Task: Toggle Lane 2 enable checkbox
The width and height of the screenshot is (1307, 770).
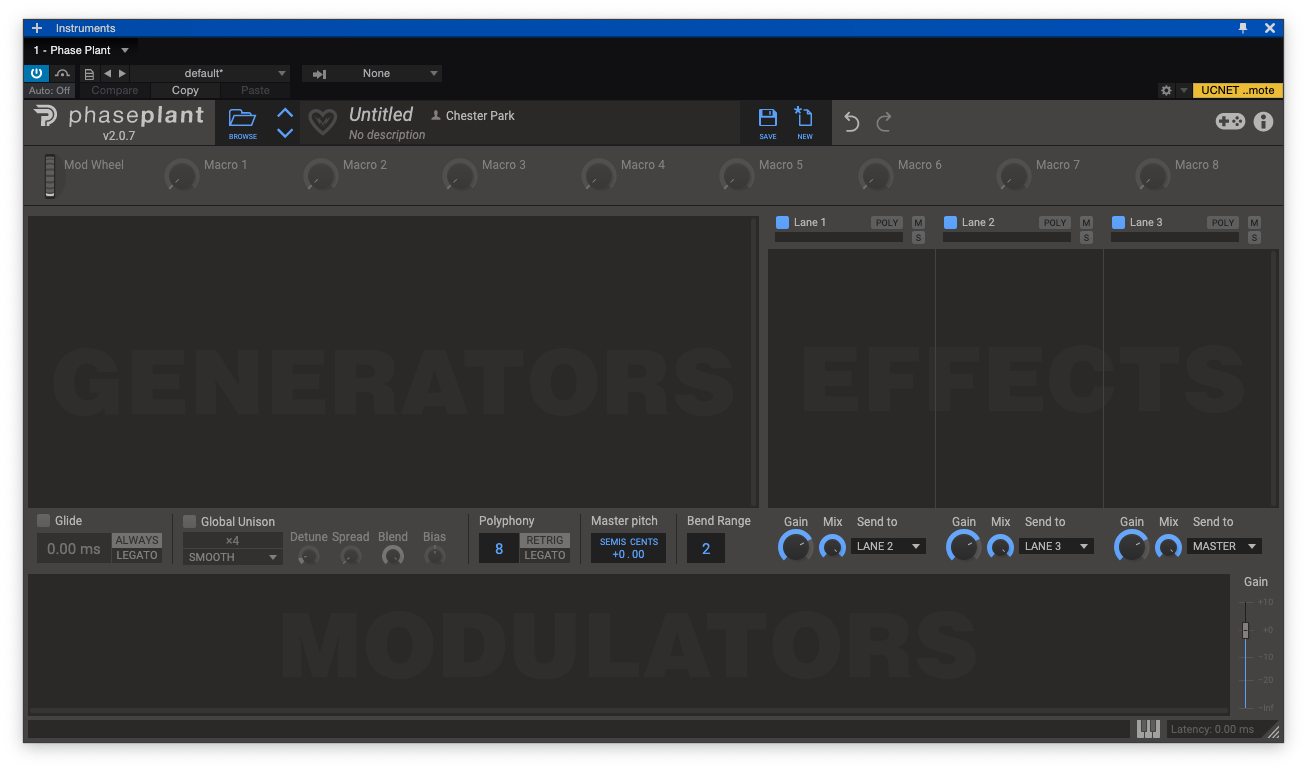Action: tap(951, 222)
